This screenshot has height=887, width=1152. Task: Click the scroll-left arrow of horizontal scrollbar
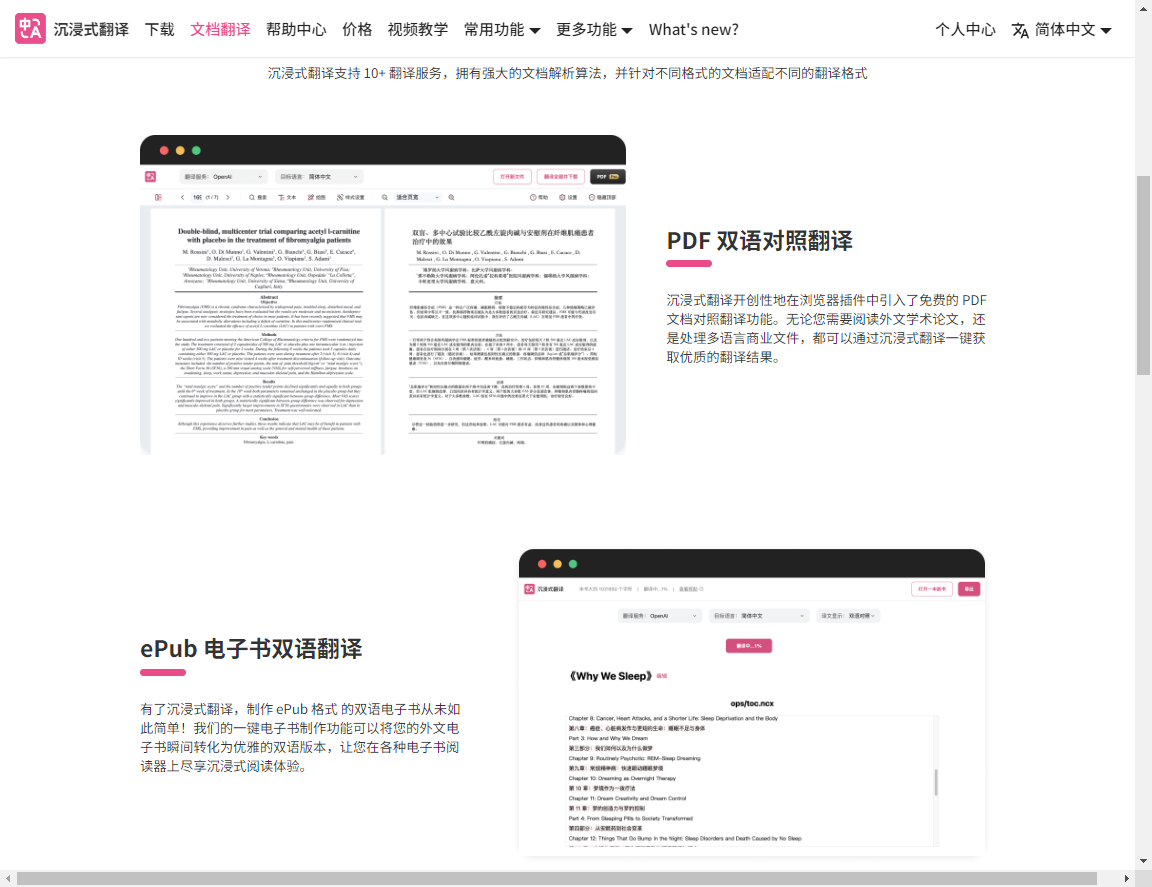7,879
